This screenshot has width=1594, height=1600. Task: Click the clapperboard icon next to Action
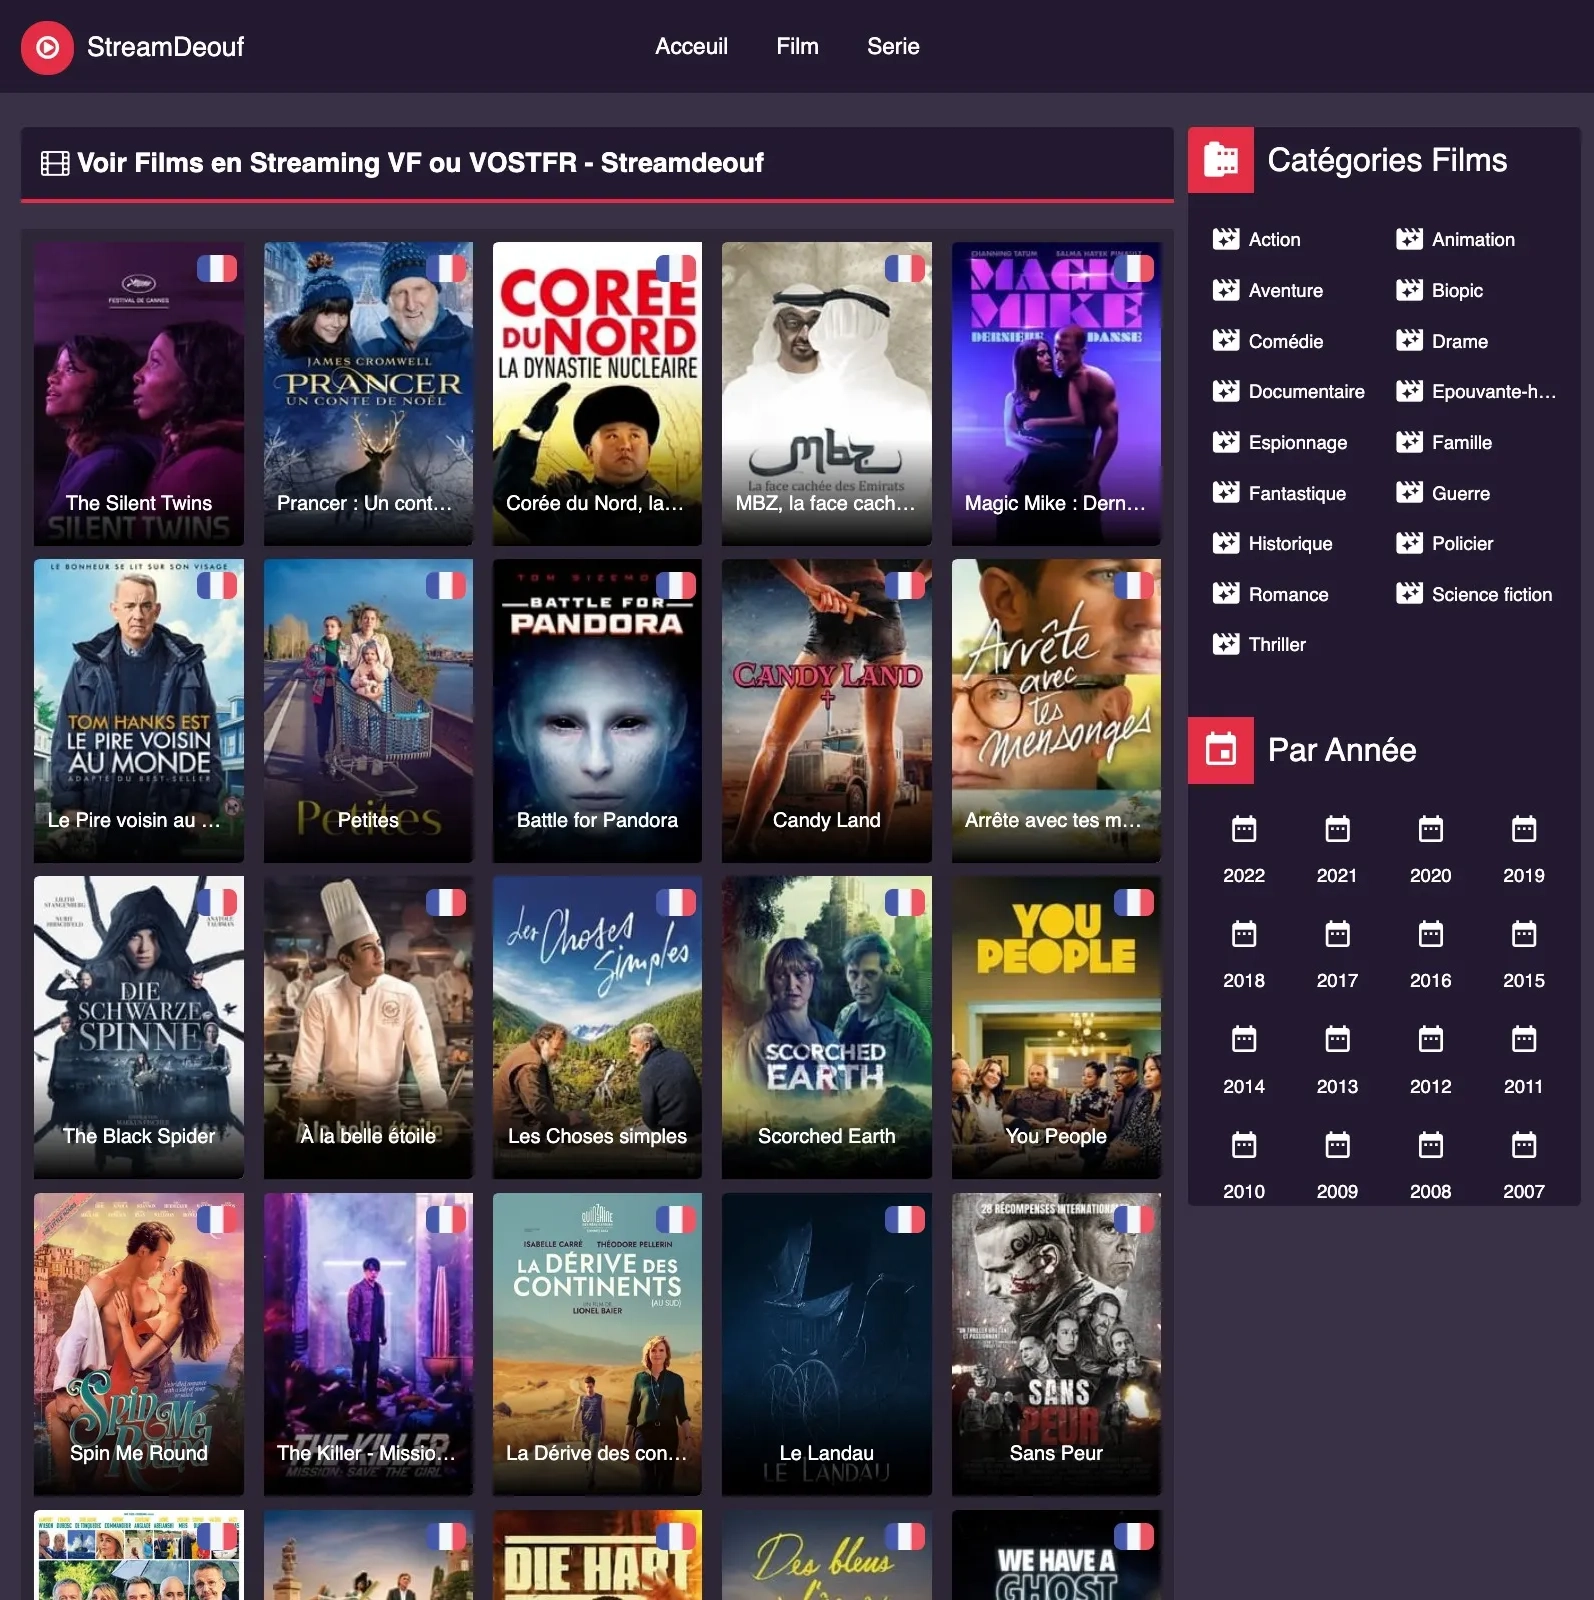tap(1225, 239)
